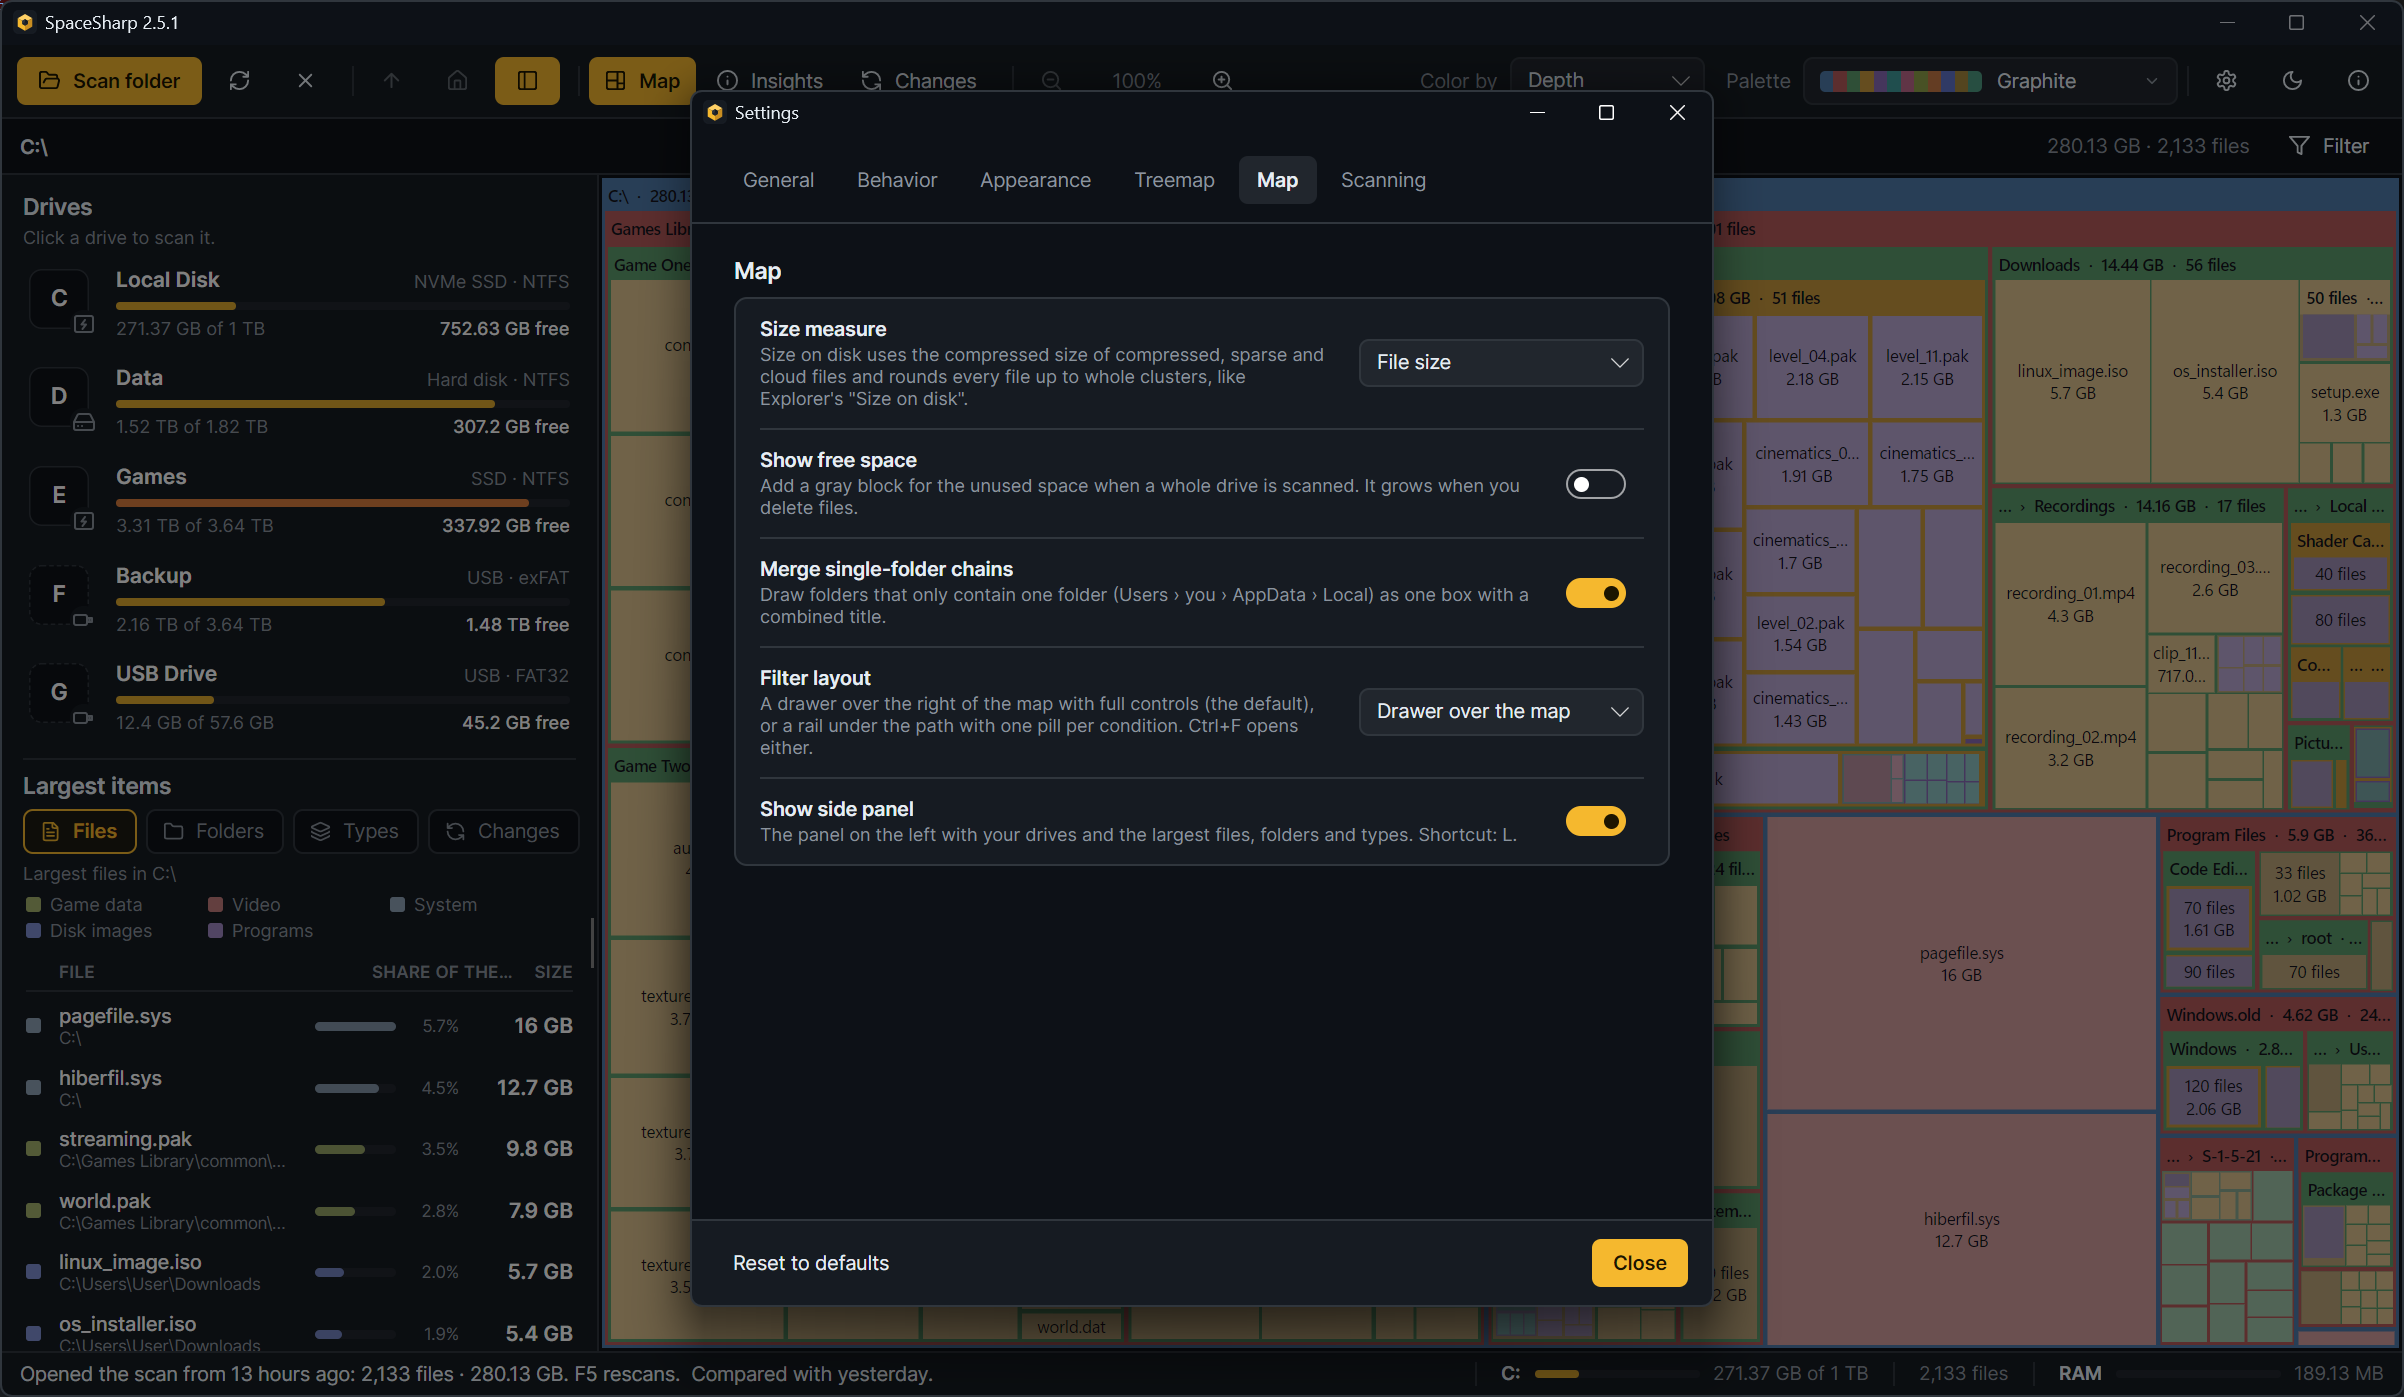Expand the Filter layout dropdown
The height and width of the screenshot is (1397, 2404).
1500,712
